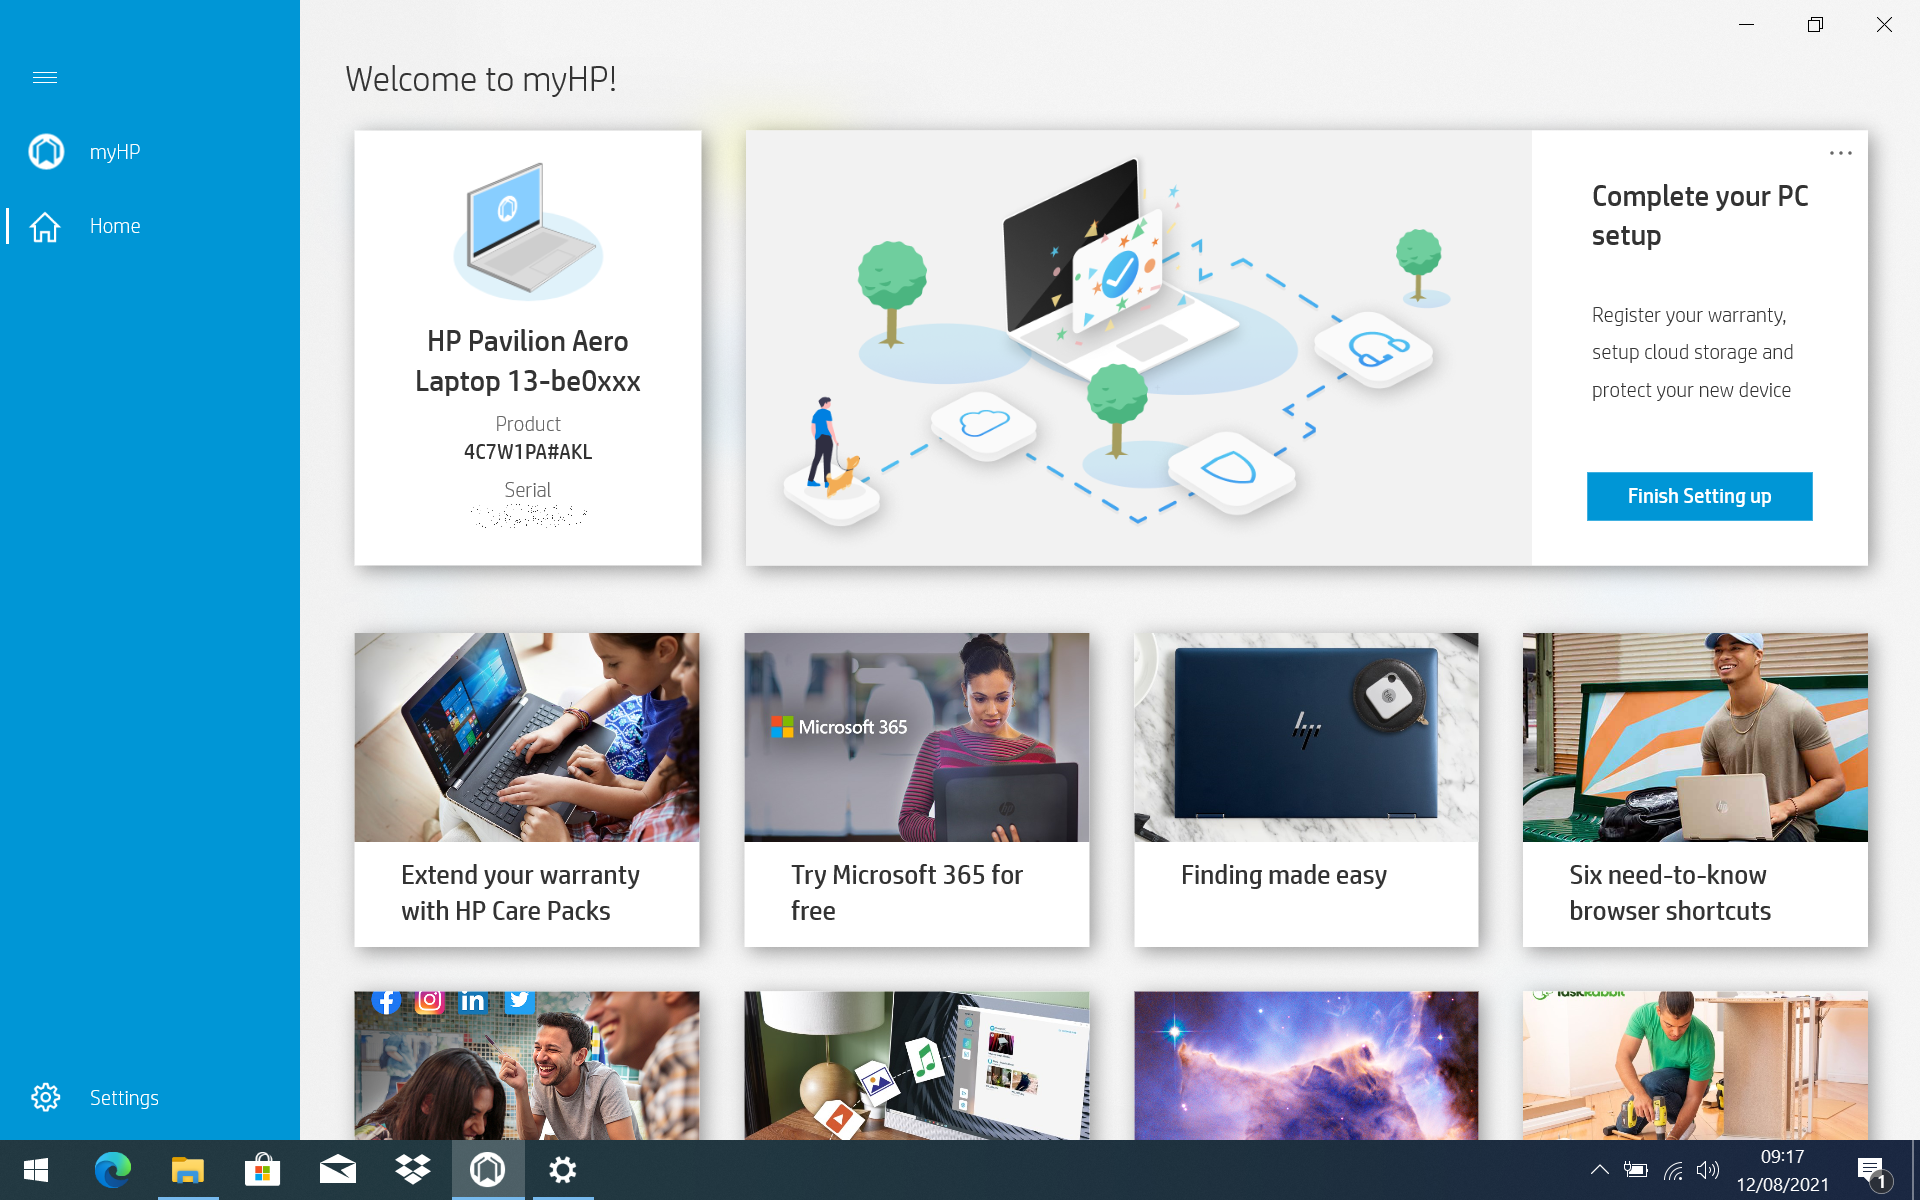Click the Microsoft 365 card image

917,737
